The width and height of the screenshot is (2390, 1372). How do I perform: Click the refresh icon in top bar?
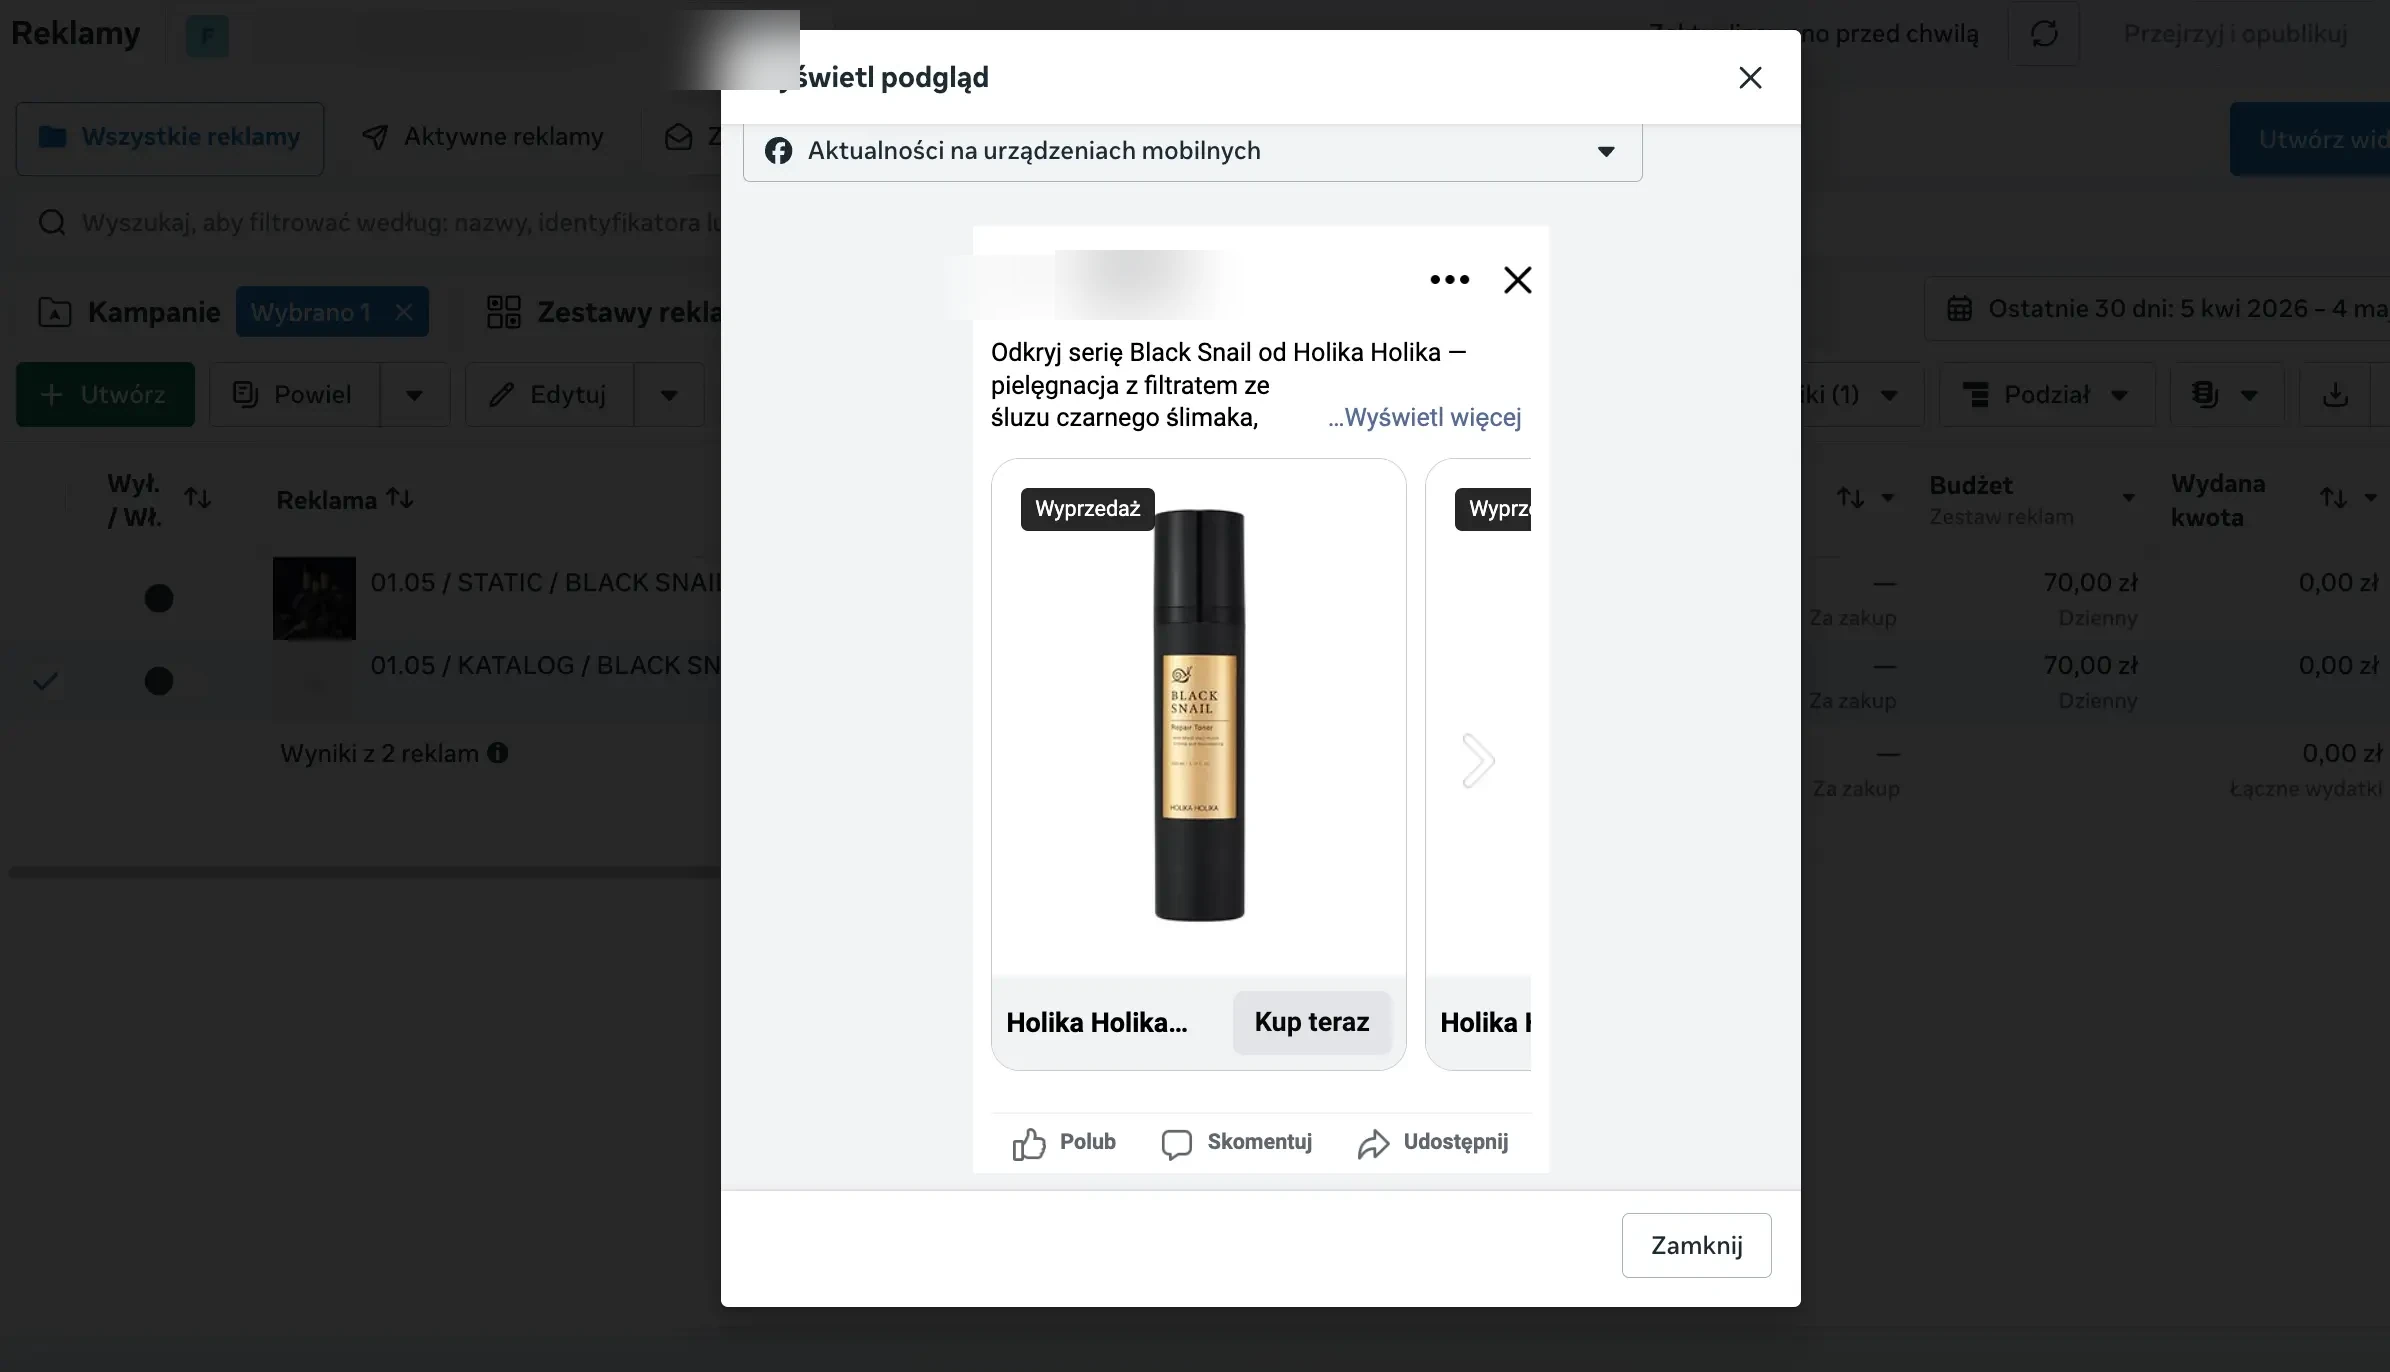pyautogui.click(x=2044, y=34)
